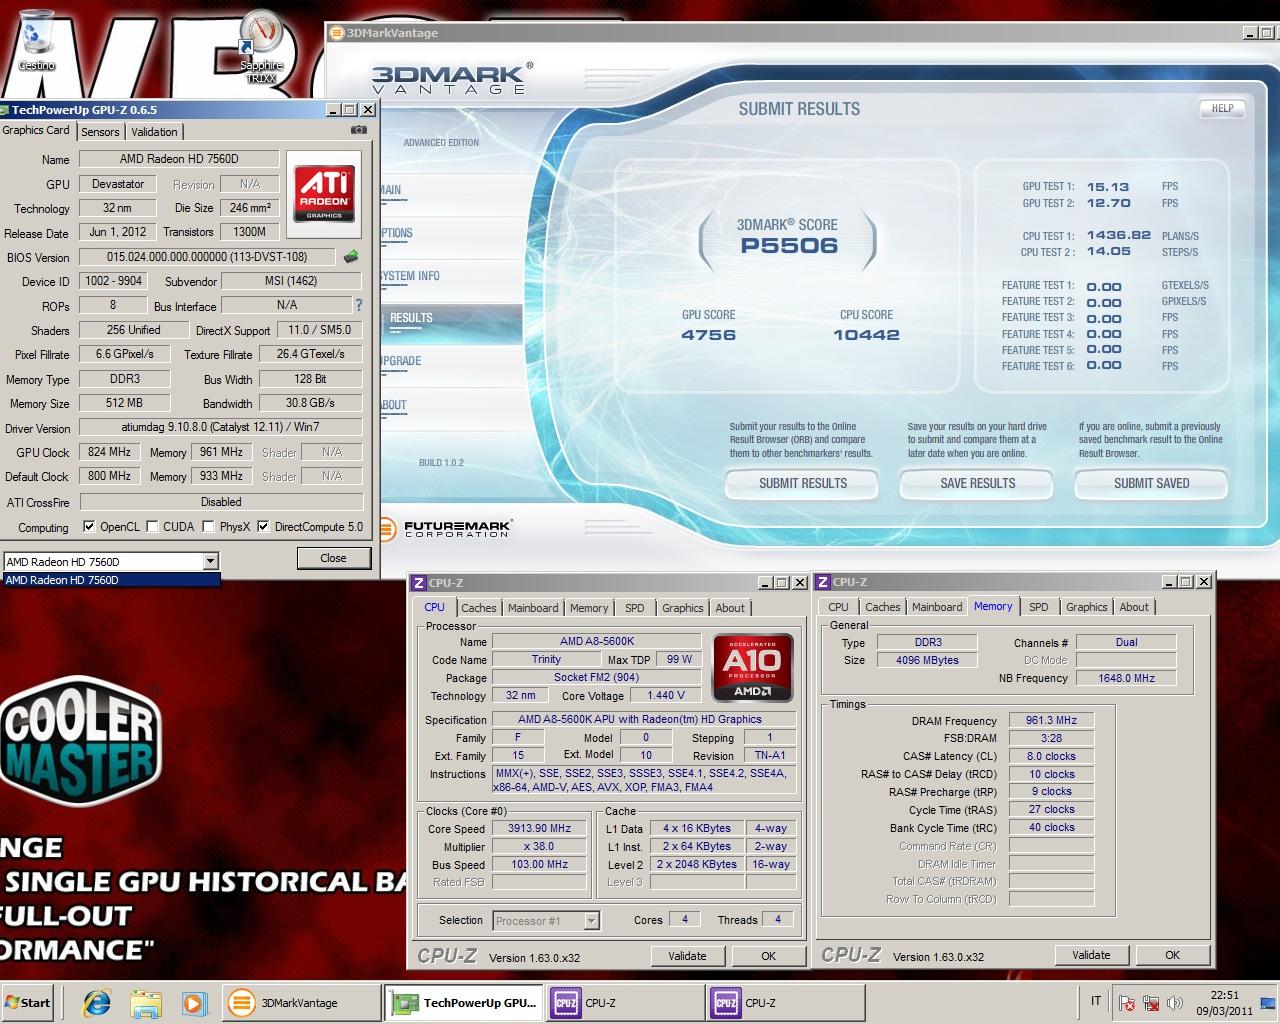Click OK in the right CPU-Z window
Image resolution: width=1280 pixels, height=1024 pixels.
click(x=1172, y=955)
